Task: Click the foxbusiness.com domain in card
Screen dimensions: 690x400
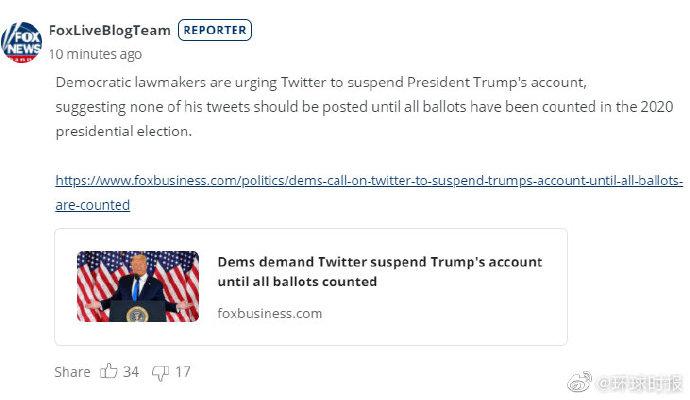Action: [269, 313]
